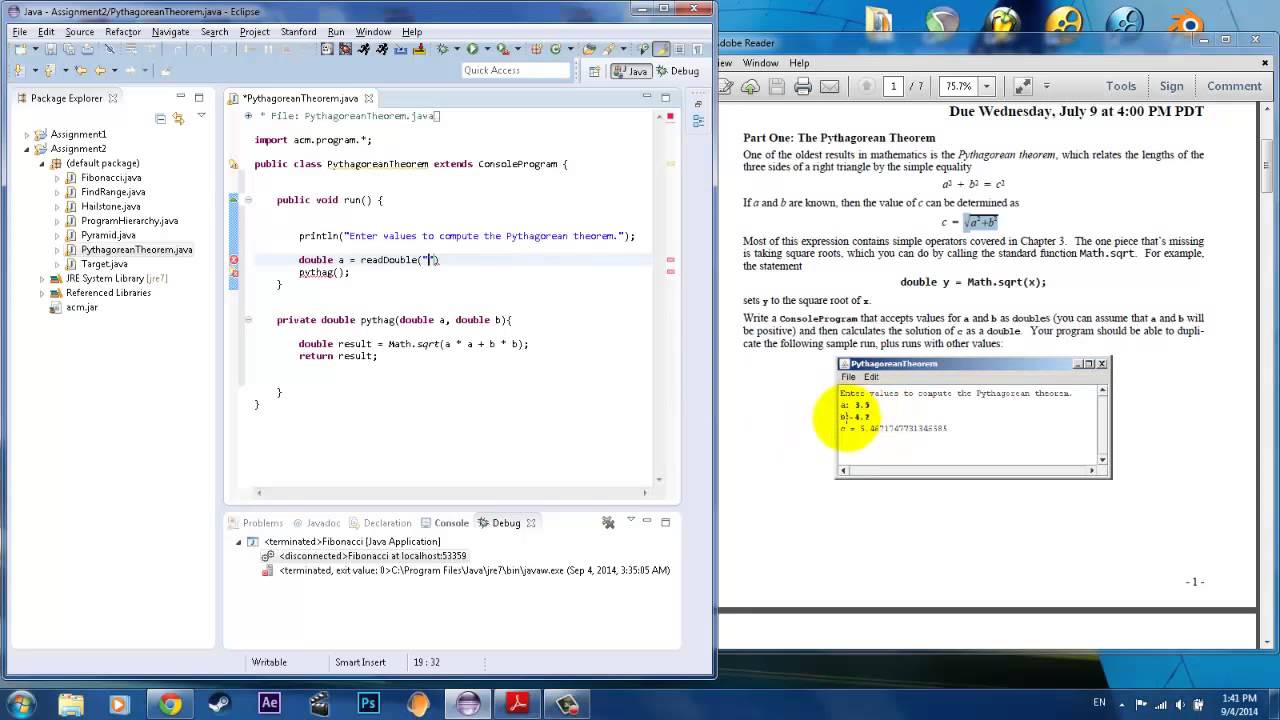Image resolution: width=1280 pixels, height=720 pixels.
Task: Close the Package Explorer tab
Action: [x=113, y=98]
